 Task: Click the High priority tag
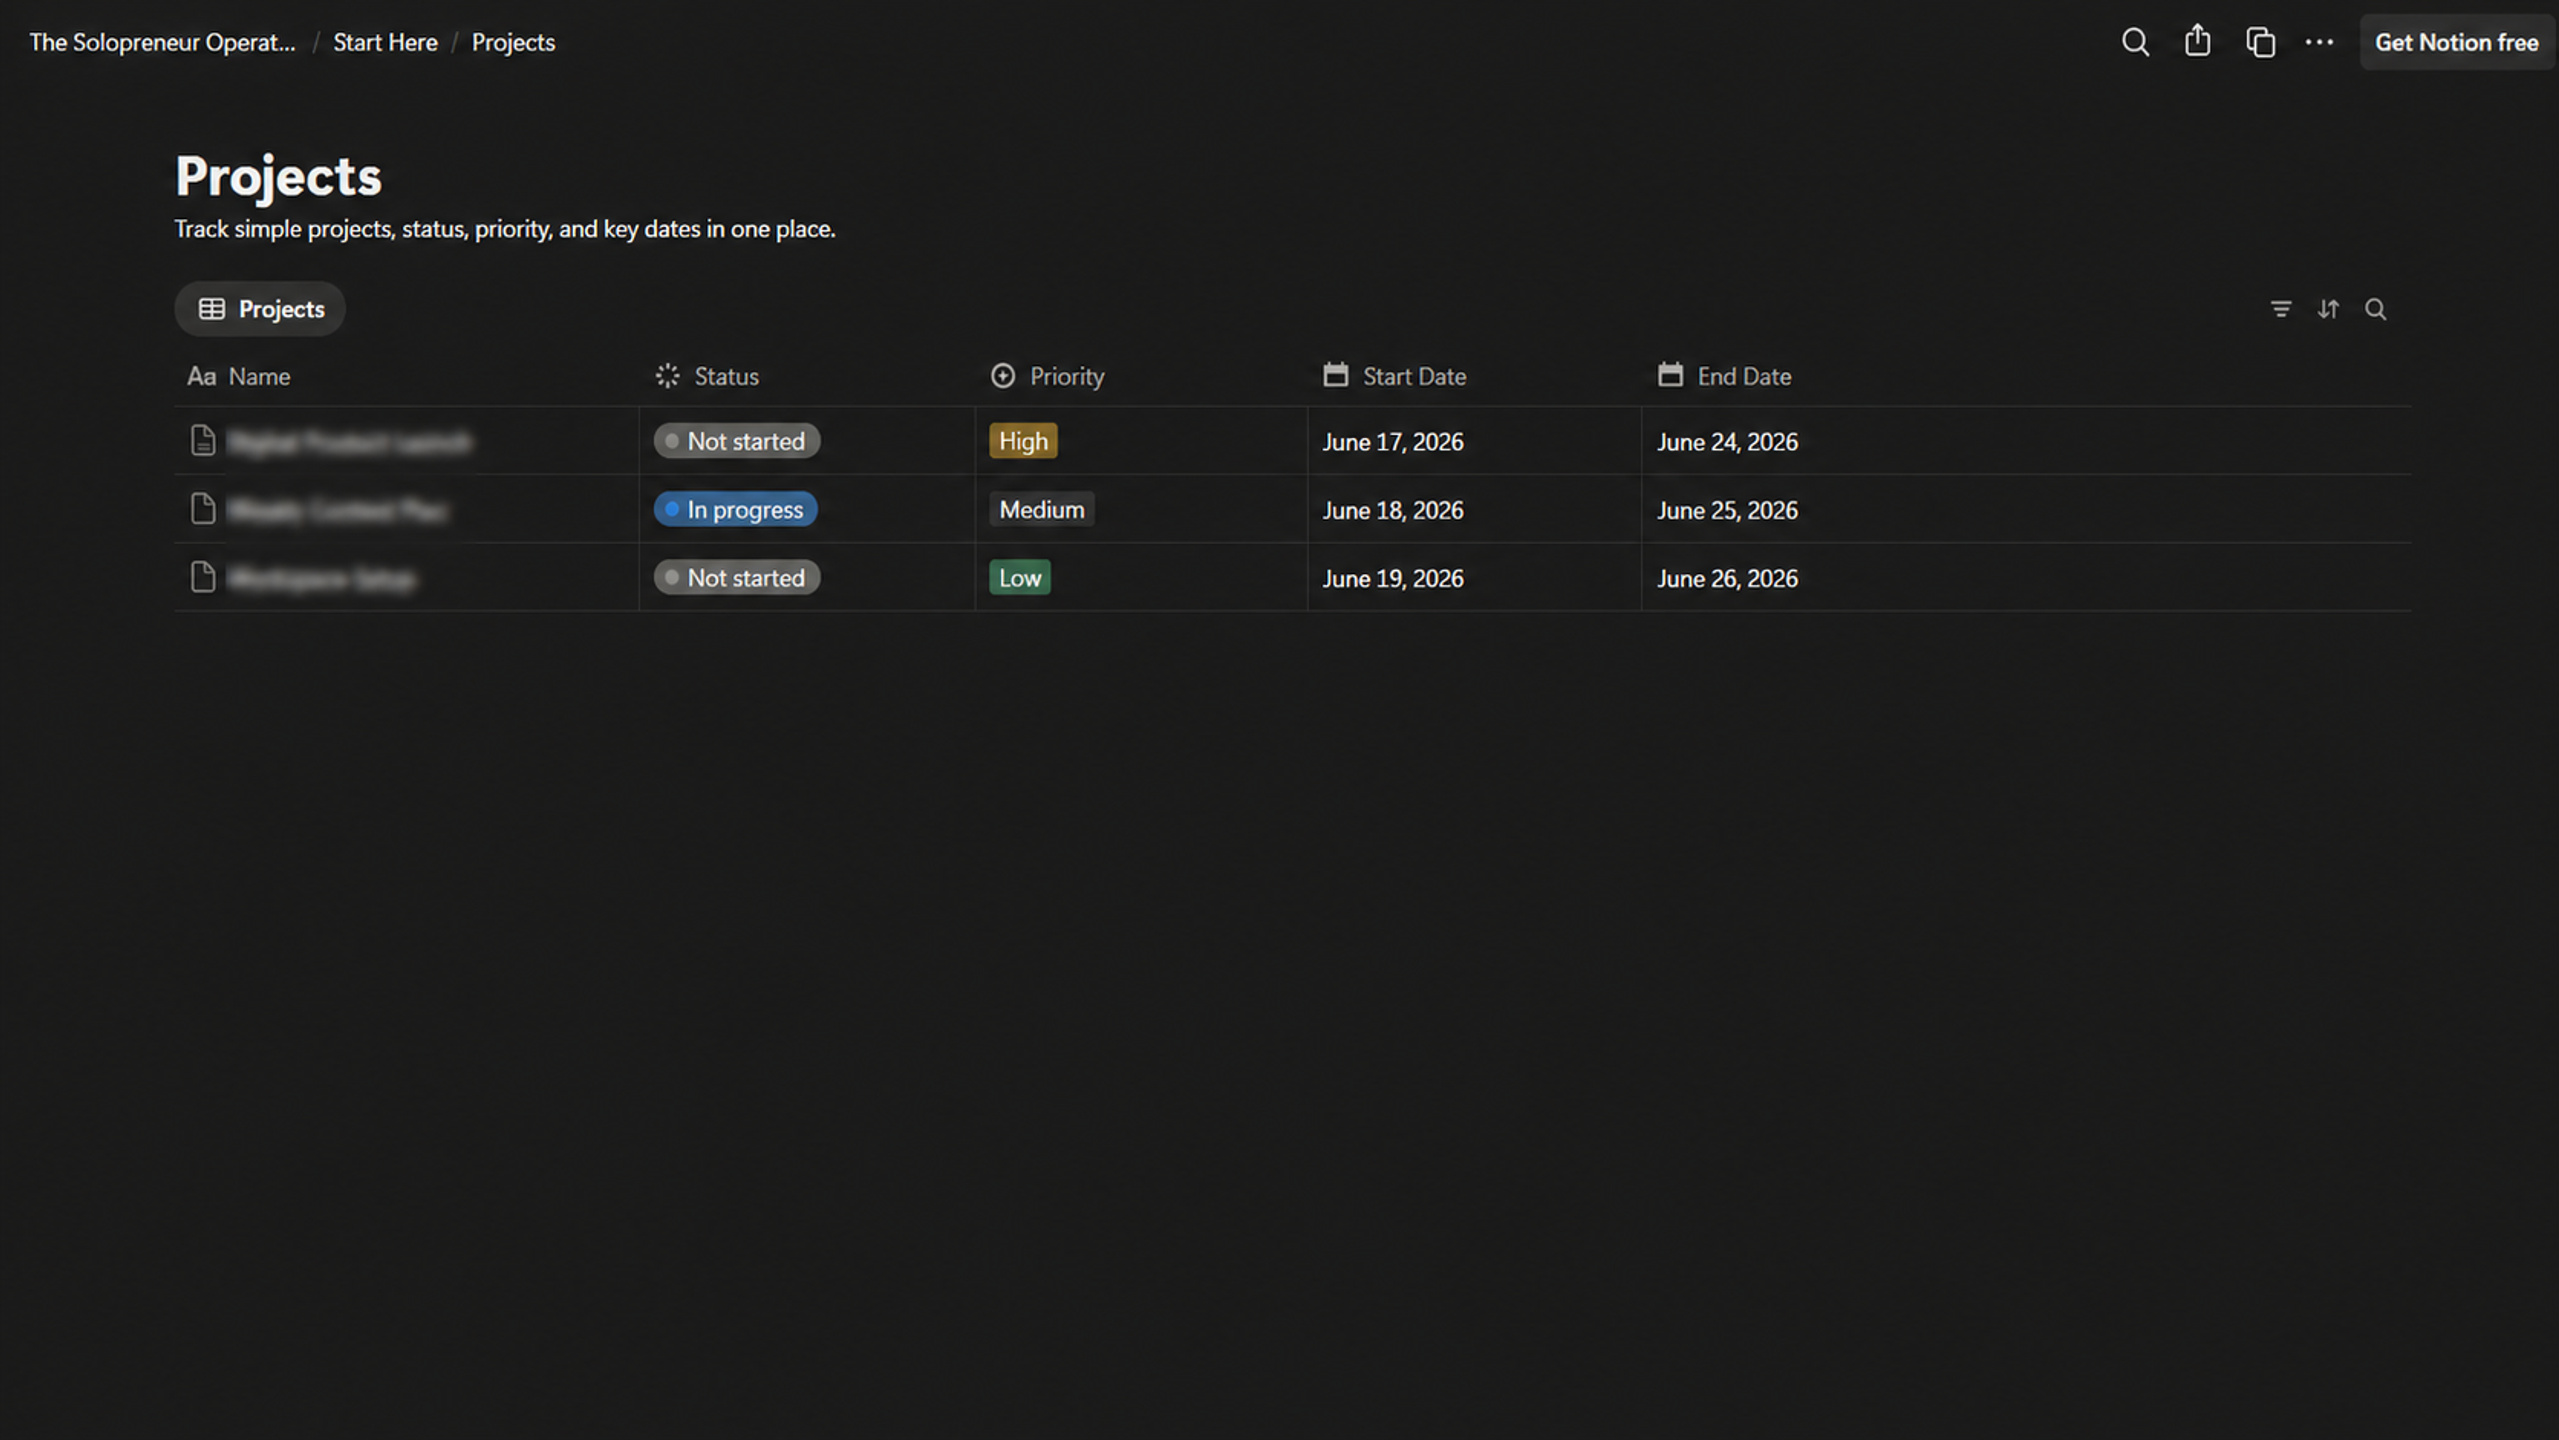(1023, 441)
